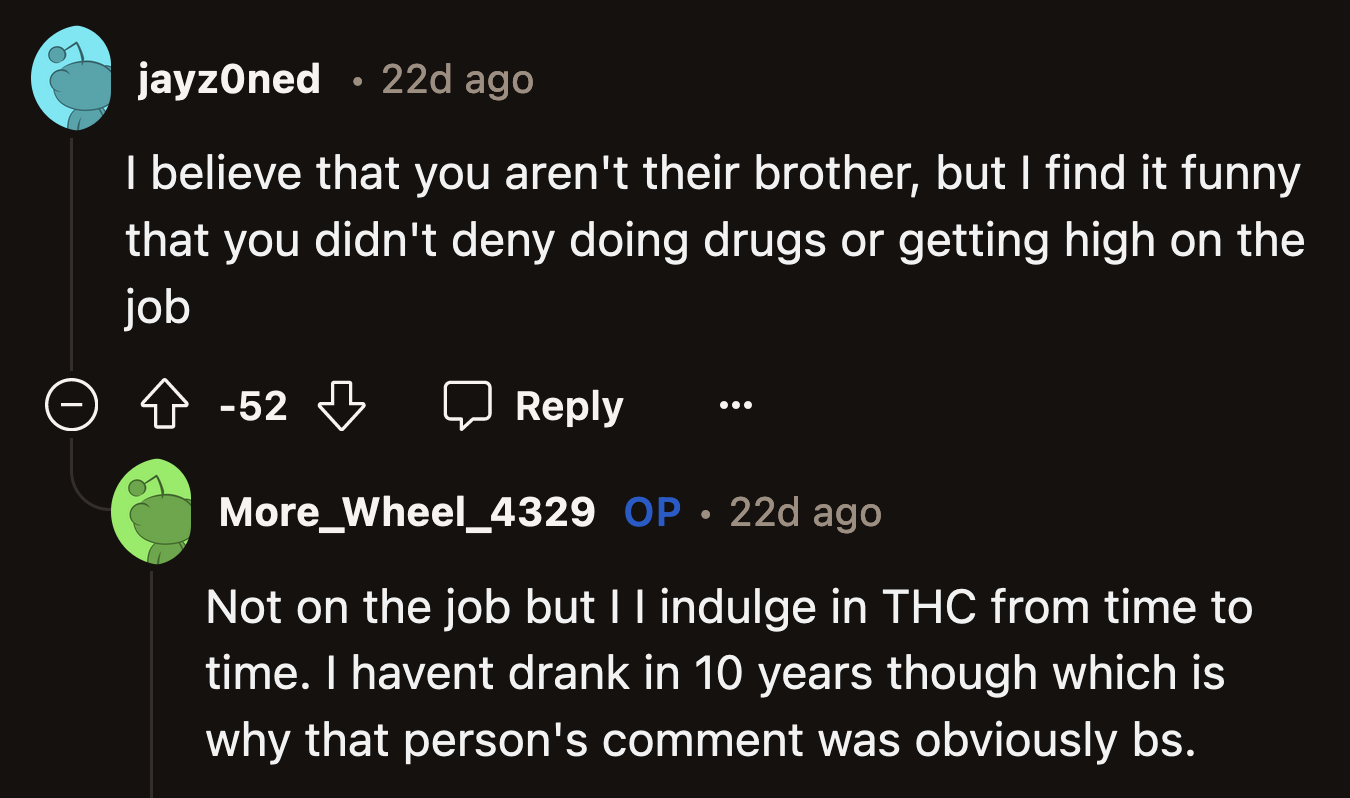This screenshot has height=798, width=1350.
Task: Click the 22d ago timestamp on jayz0ned's comment
Action: 457,79
